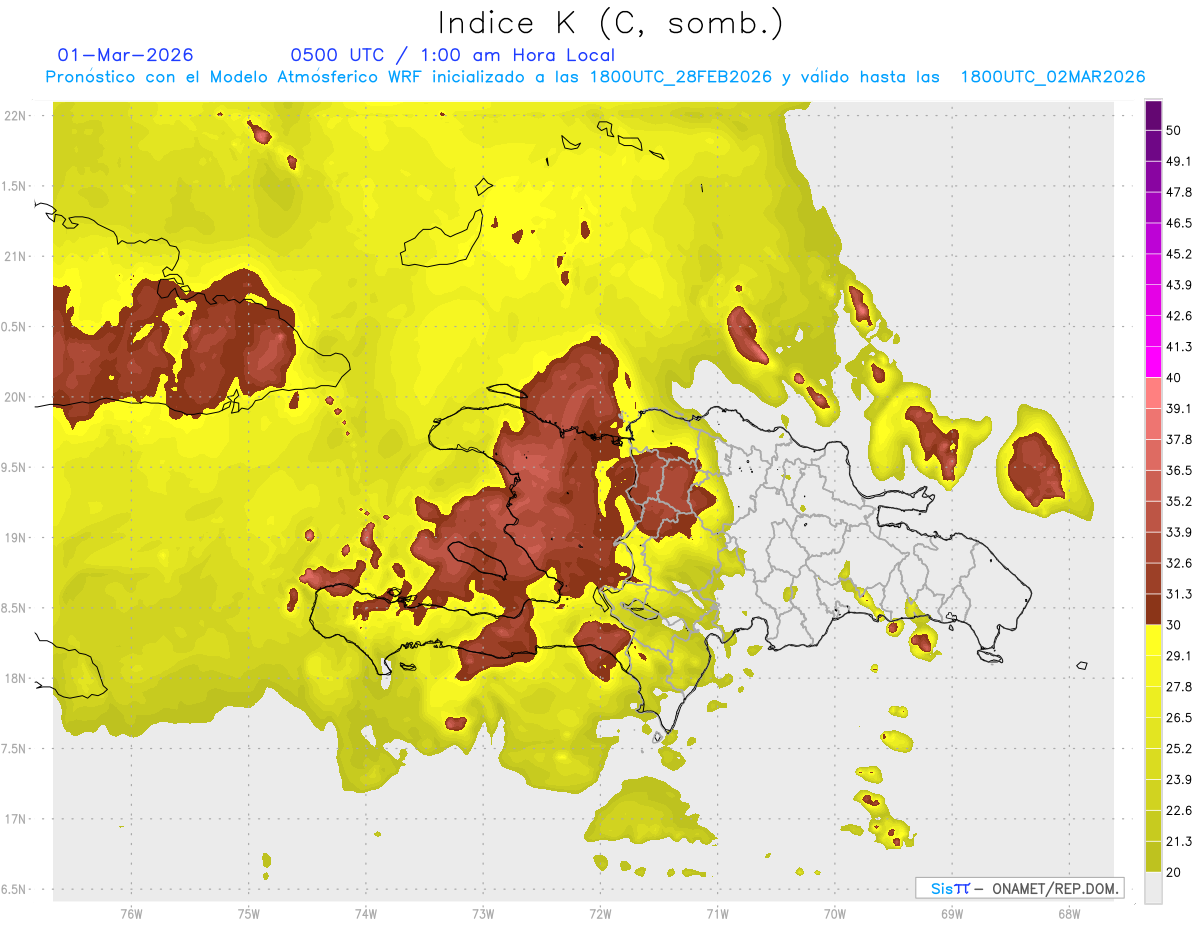
Task: Click the colorbar value "22.6"
Action: [x=1179, y=811]
